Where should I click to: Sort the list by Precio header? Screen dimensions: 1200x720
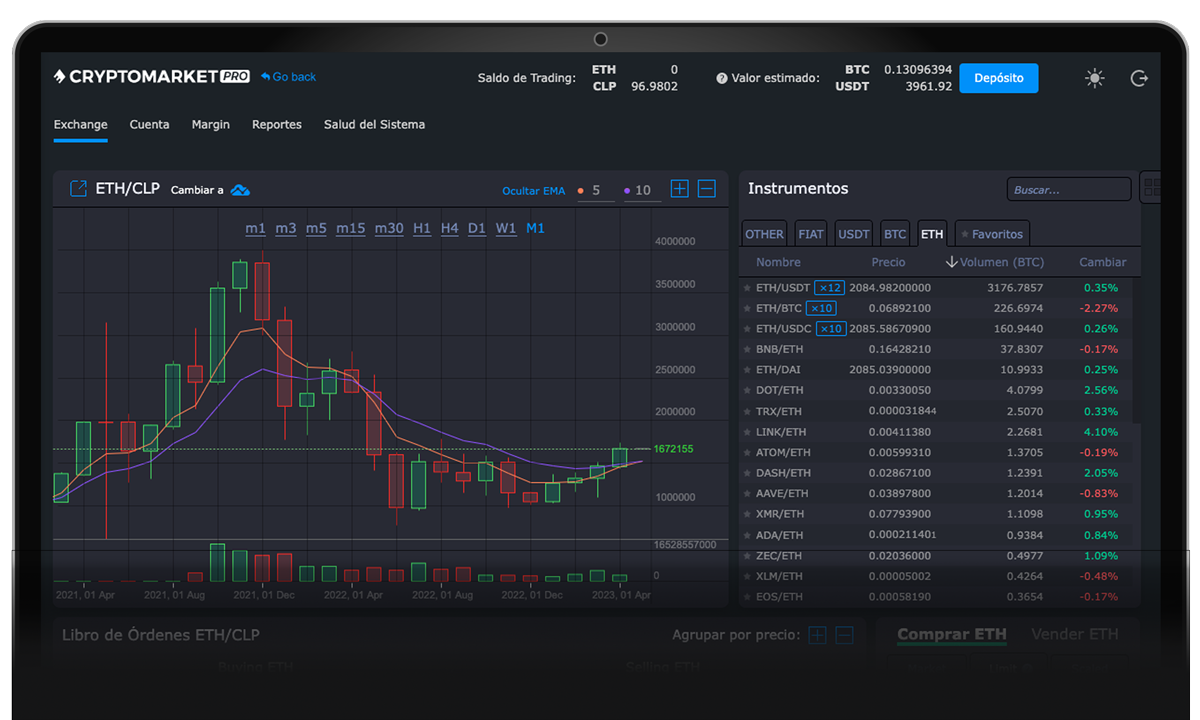pos(888,262)
